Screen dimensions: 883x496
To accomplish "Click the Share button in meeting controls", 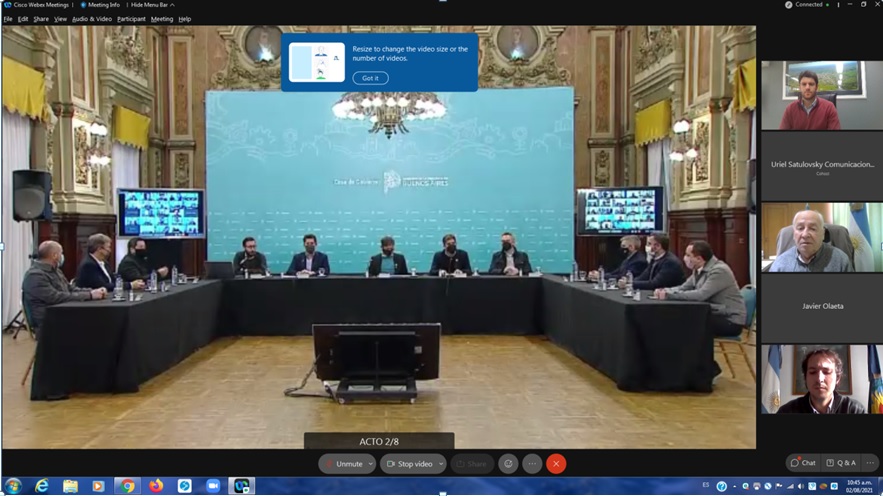I will (x=472, y=464).
